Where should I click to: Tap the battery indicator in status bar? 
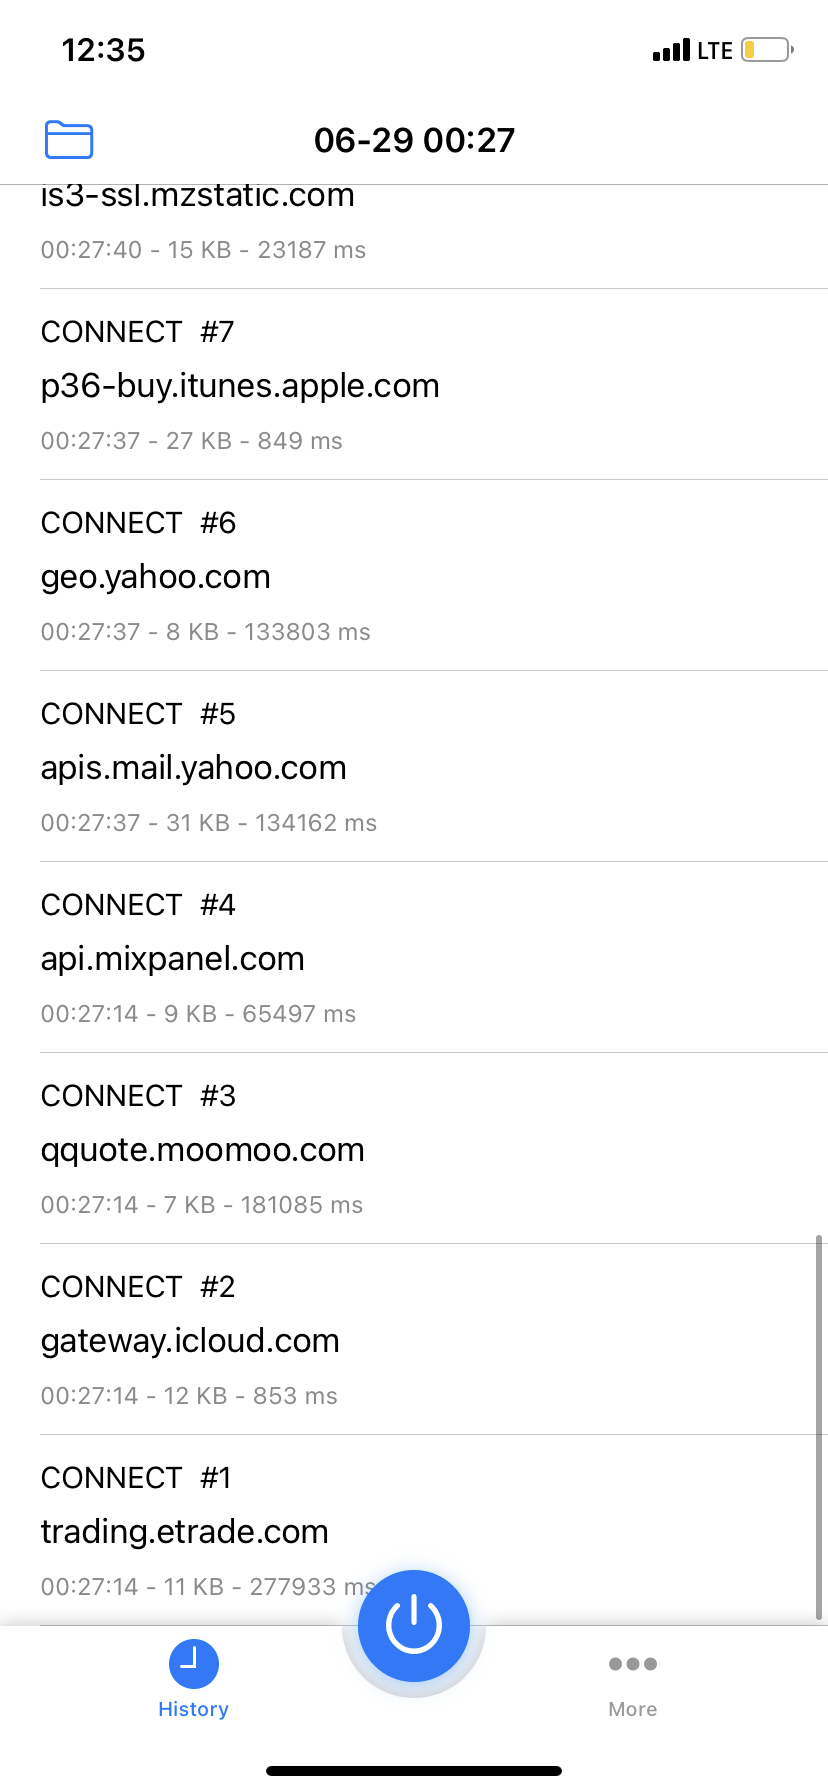[x=767, y=50]
